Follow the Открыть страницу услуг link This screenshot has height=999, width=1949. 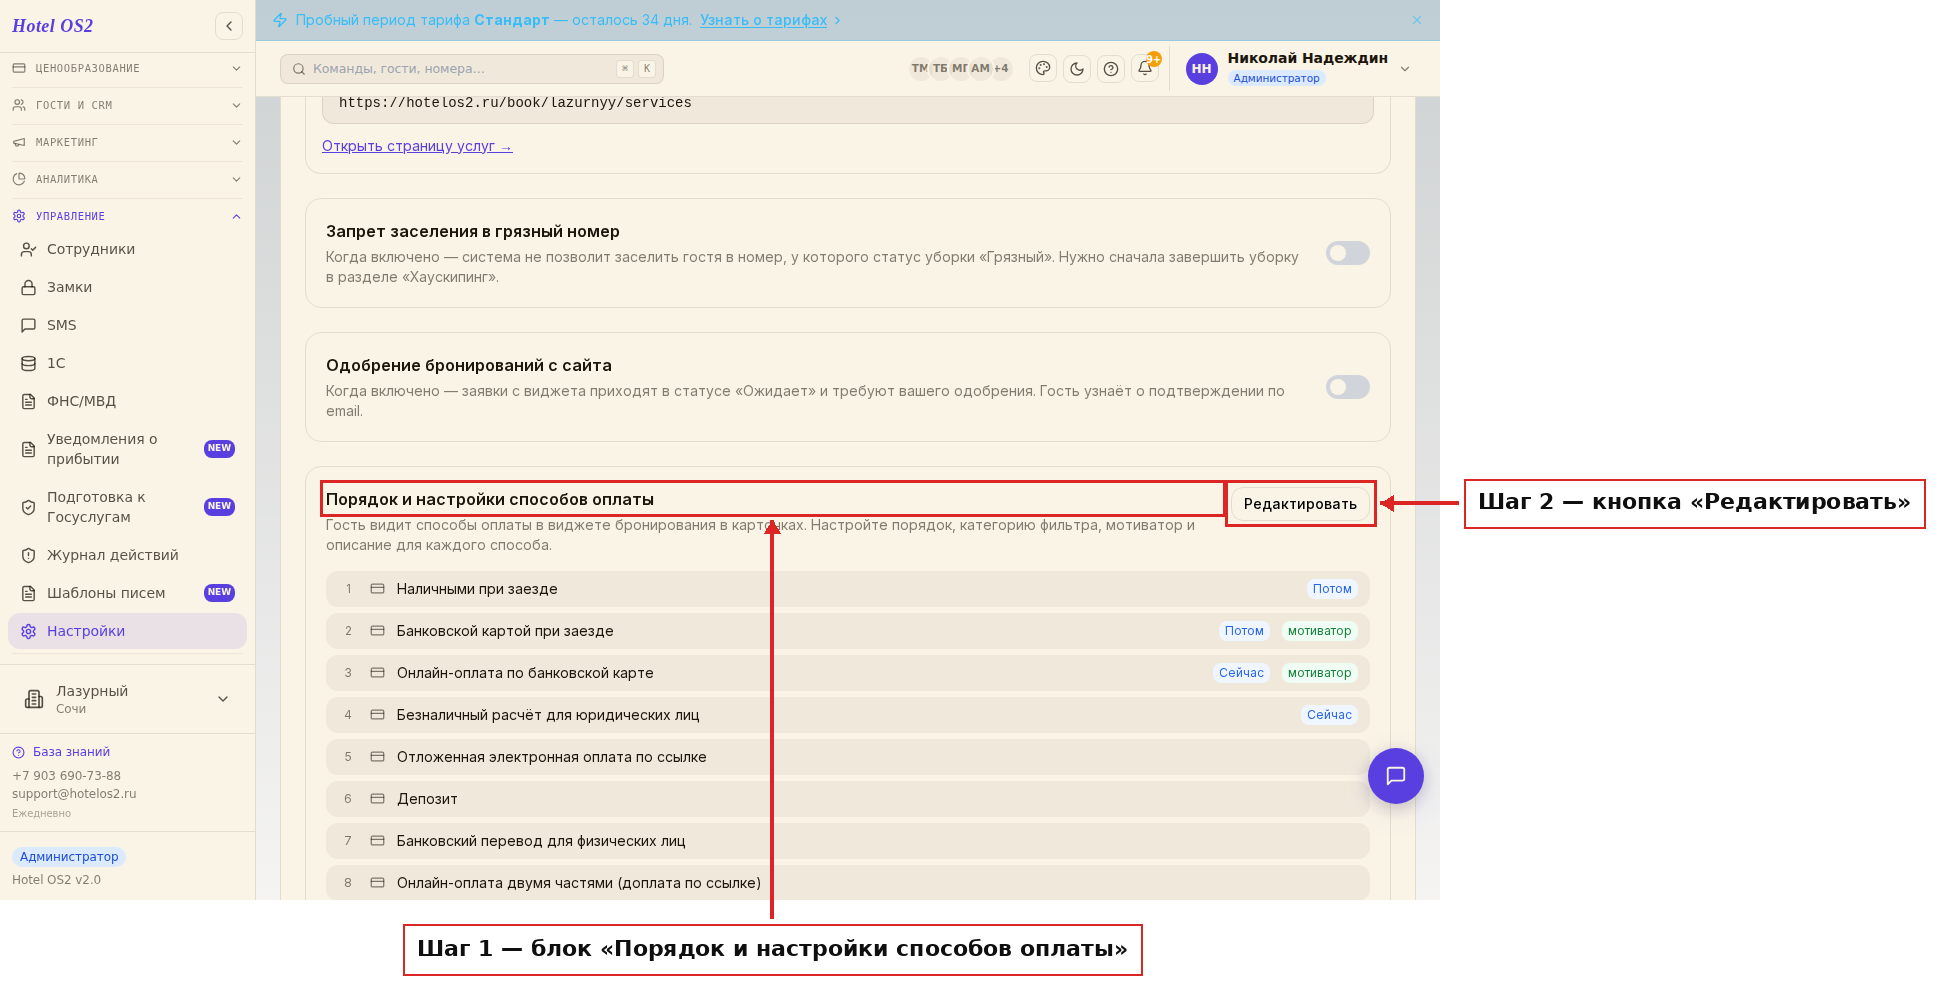pyautogui.click(x=417, y=146)
